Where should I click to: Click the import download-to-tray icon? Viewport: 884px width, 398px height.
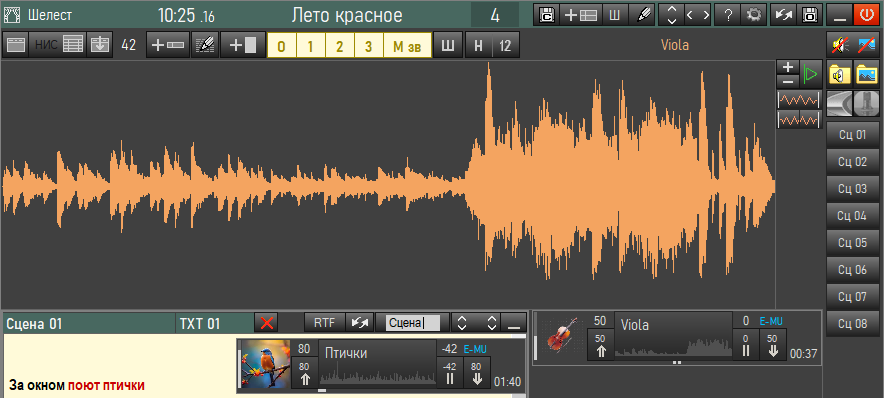tap(99, 45)
